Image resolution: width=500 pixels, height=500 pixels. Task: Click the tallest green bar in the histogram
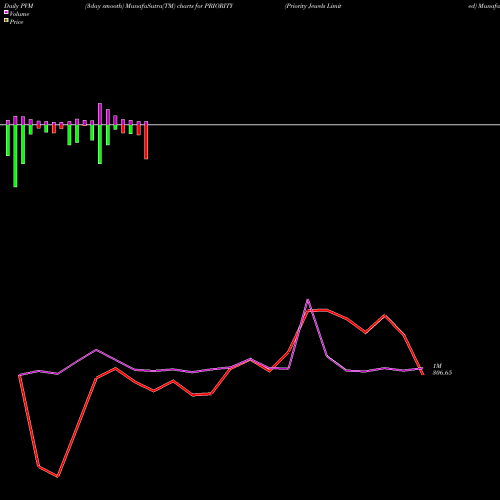pos(15,156)
